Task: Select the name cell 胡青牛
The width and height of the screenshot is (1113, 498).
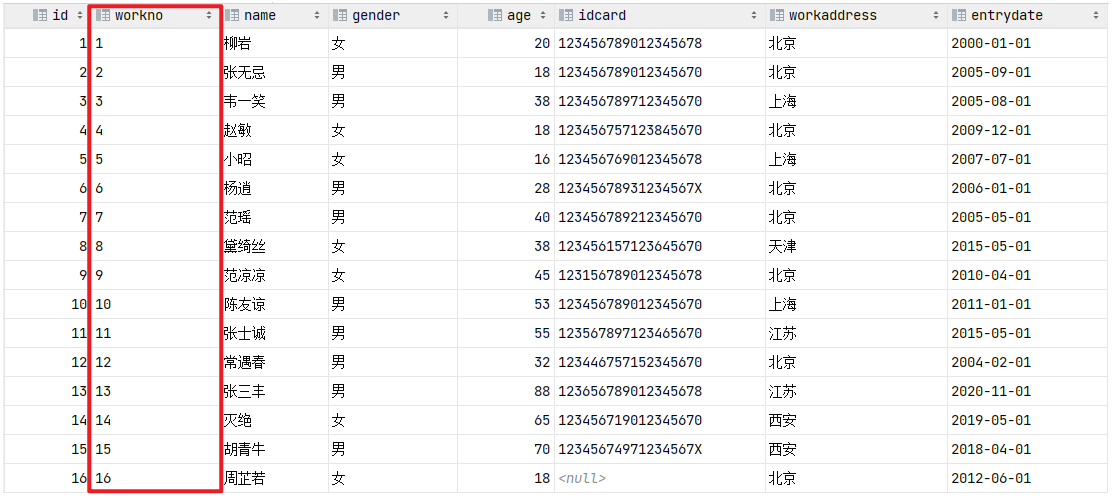Action: (244, 449)
